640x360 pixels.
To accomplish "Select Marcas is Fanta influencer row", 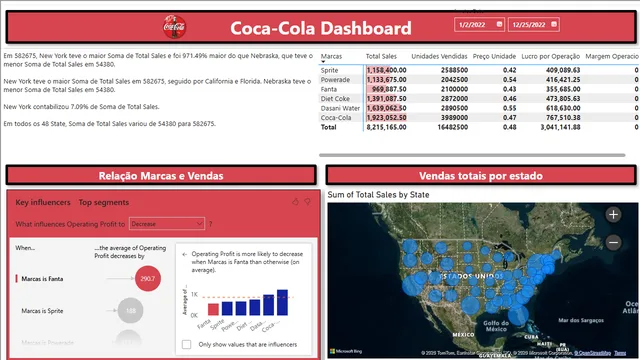I will 42,279.
